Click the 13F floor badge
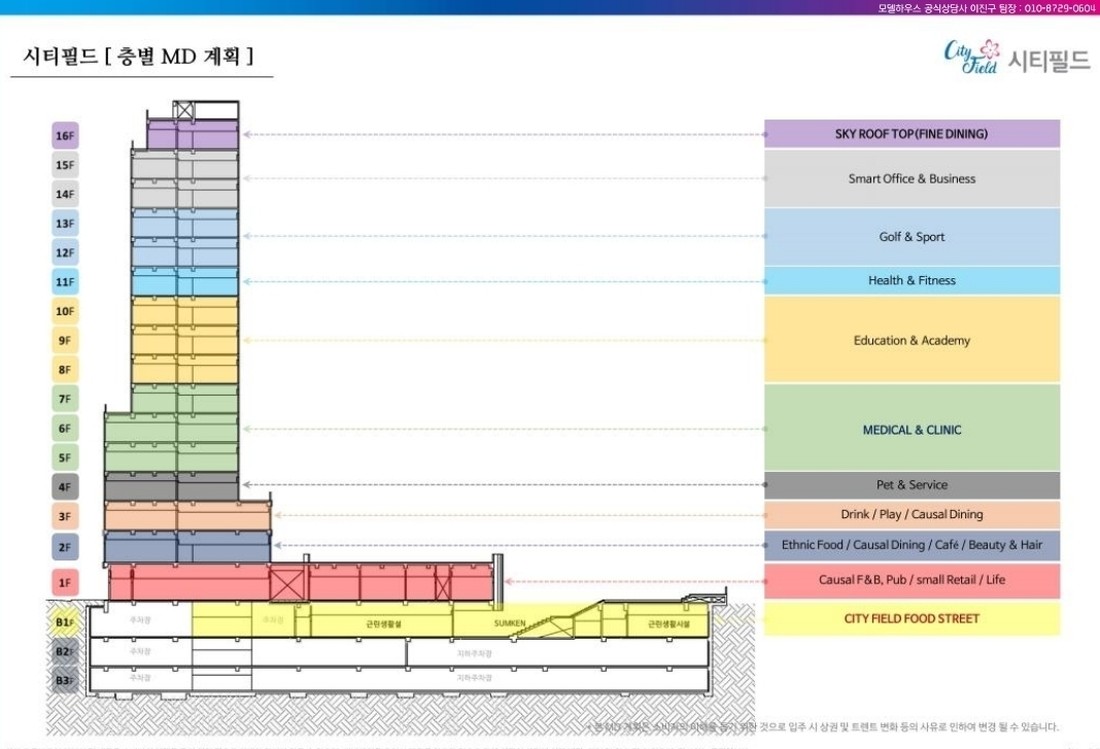1100x749 pixels. (x=65, y=224)
